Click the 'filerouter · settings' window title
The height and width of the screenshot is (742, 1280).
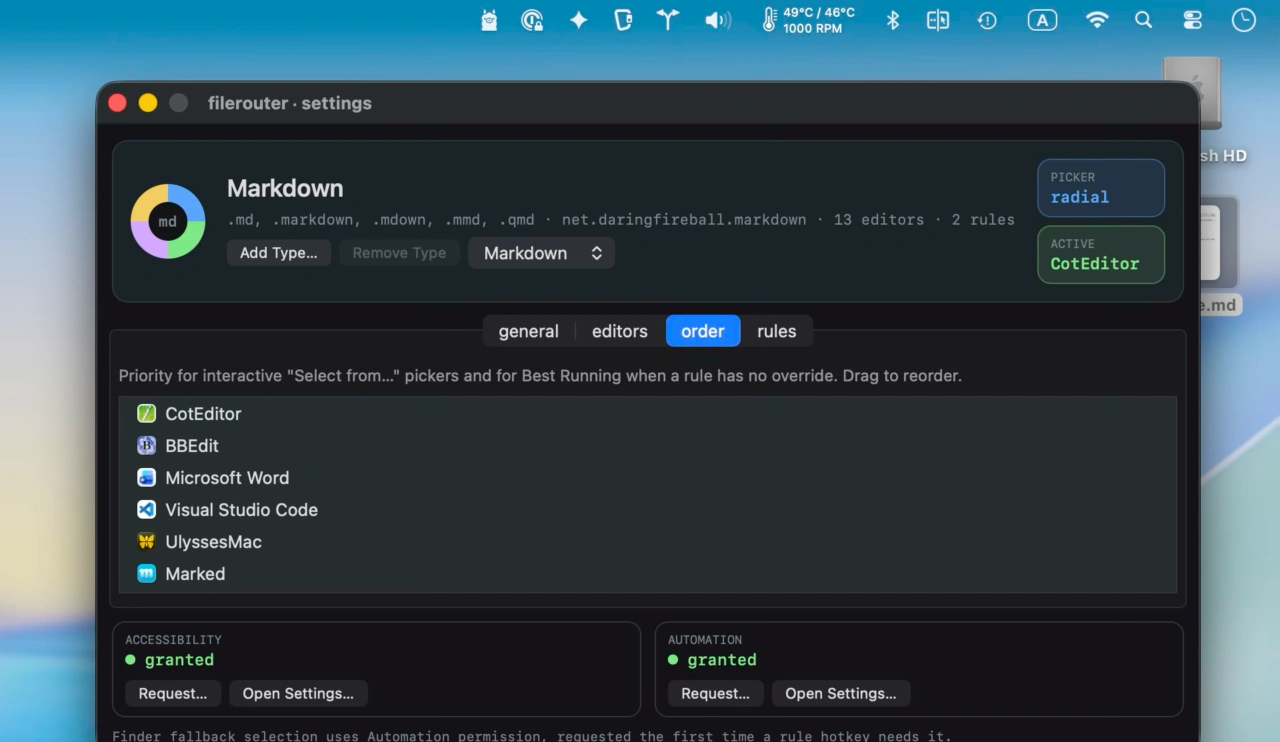(x=290, y=103)
